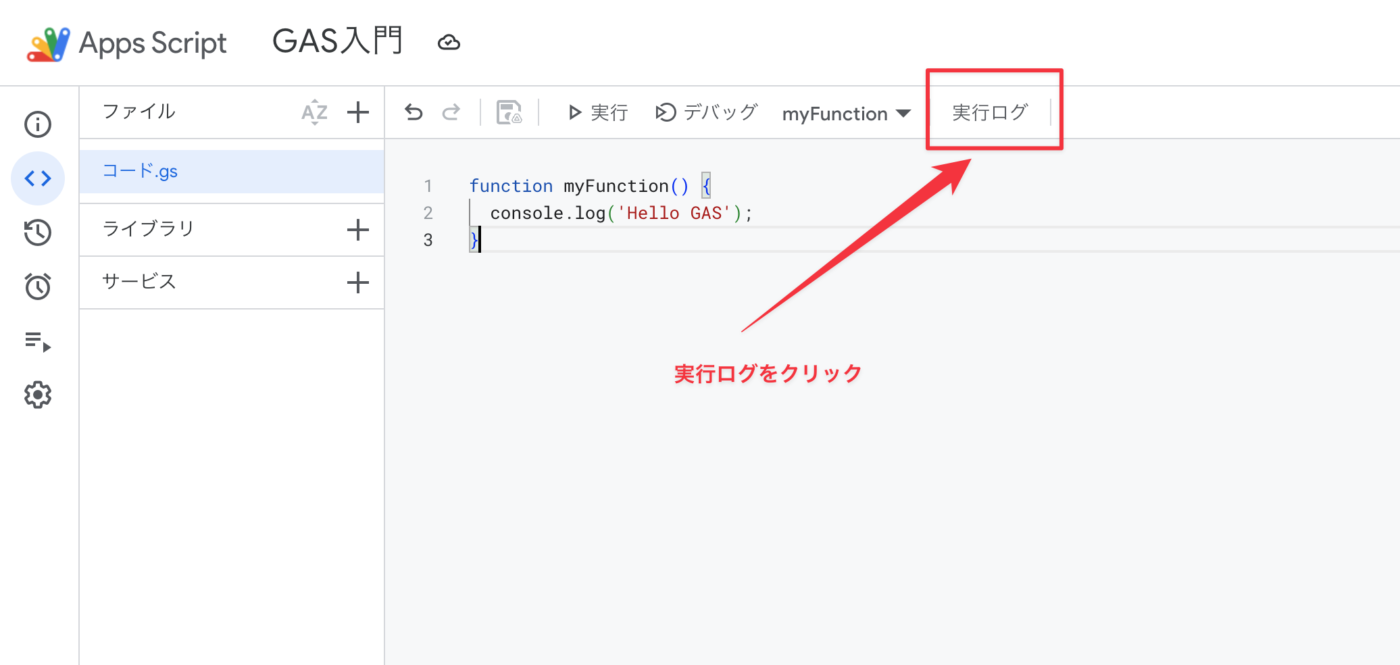Viewport: 1400px width, 665px height.
Task: Save project with the floppy disk icon
Action: coord(509,113)
